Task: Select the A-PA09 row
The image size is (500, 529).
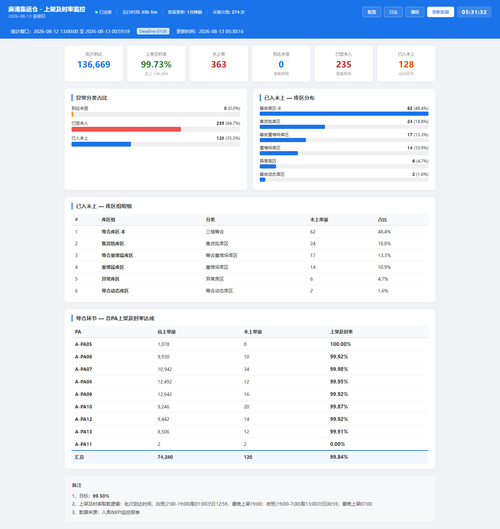Action: [x=250, y=394]
